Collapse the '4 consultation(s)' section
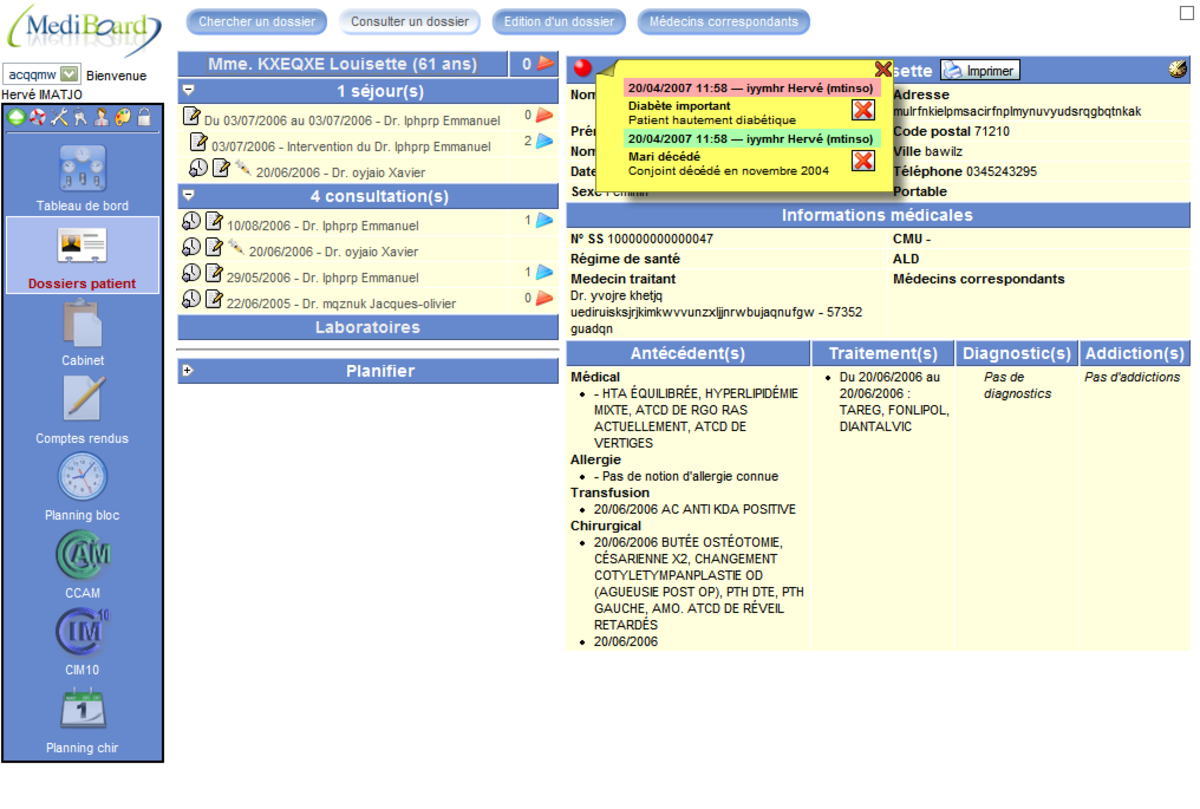This screenshot has width=1200, height=809. 188,195
